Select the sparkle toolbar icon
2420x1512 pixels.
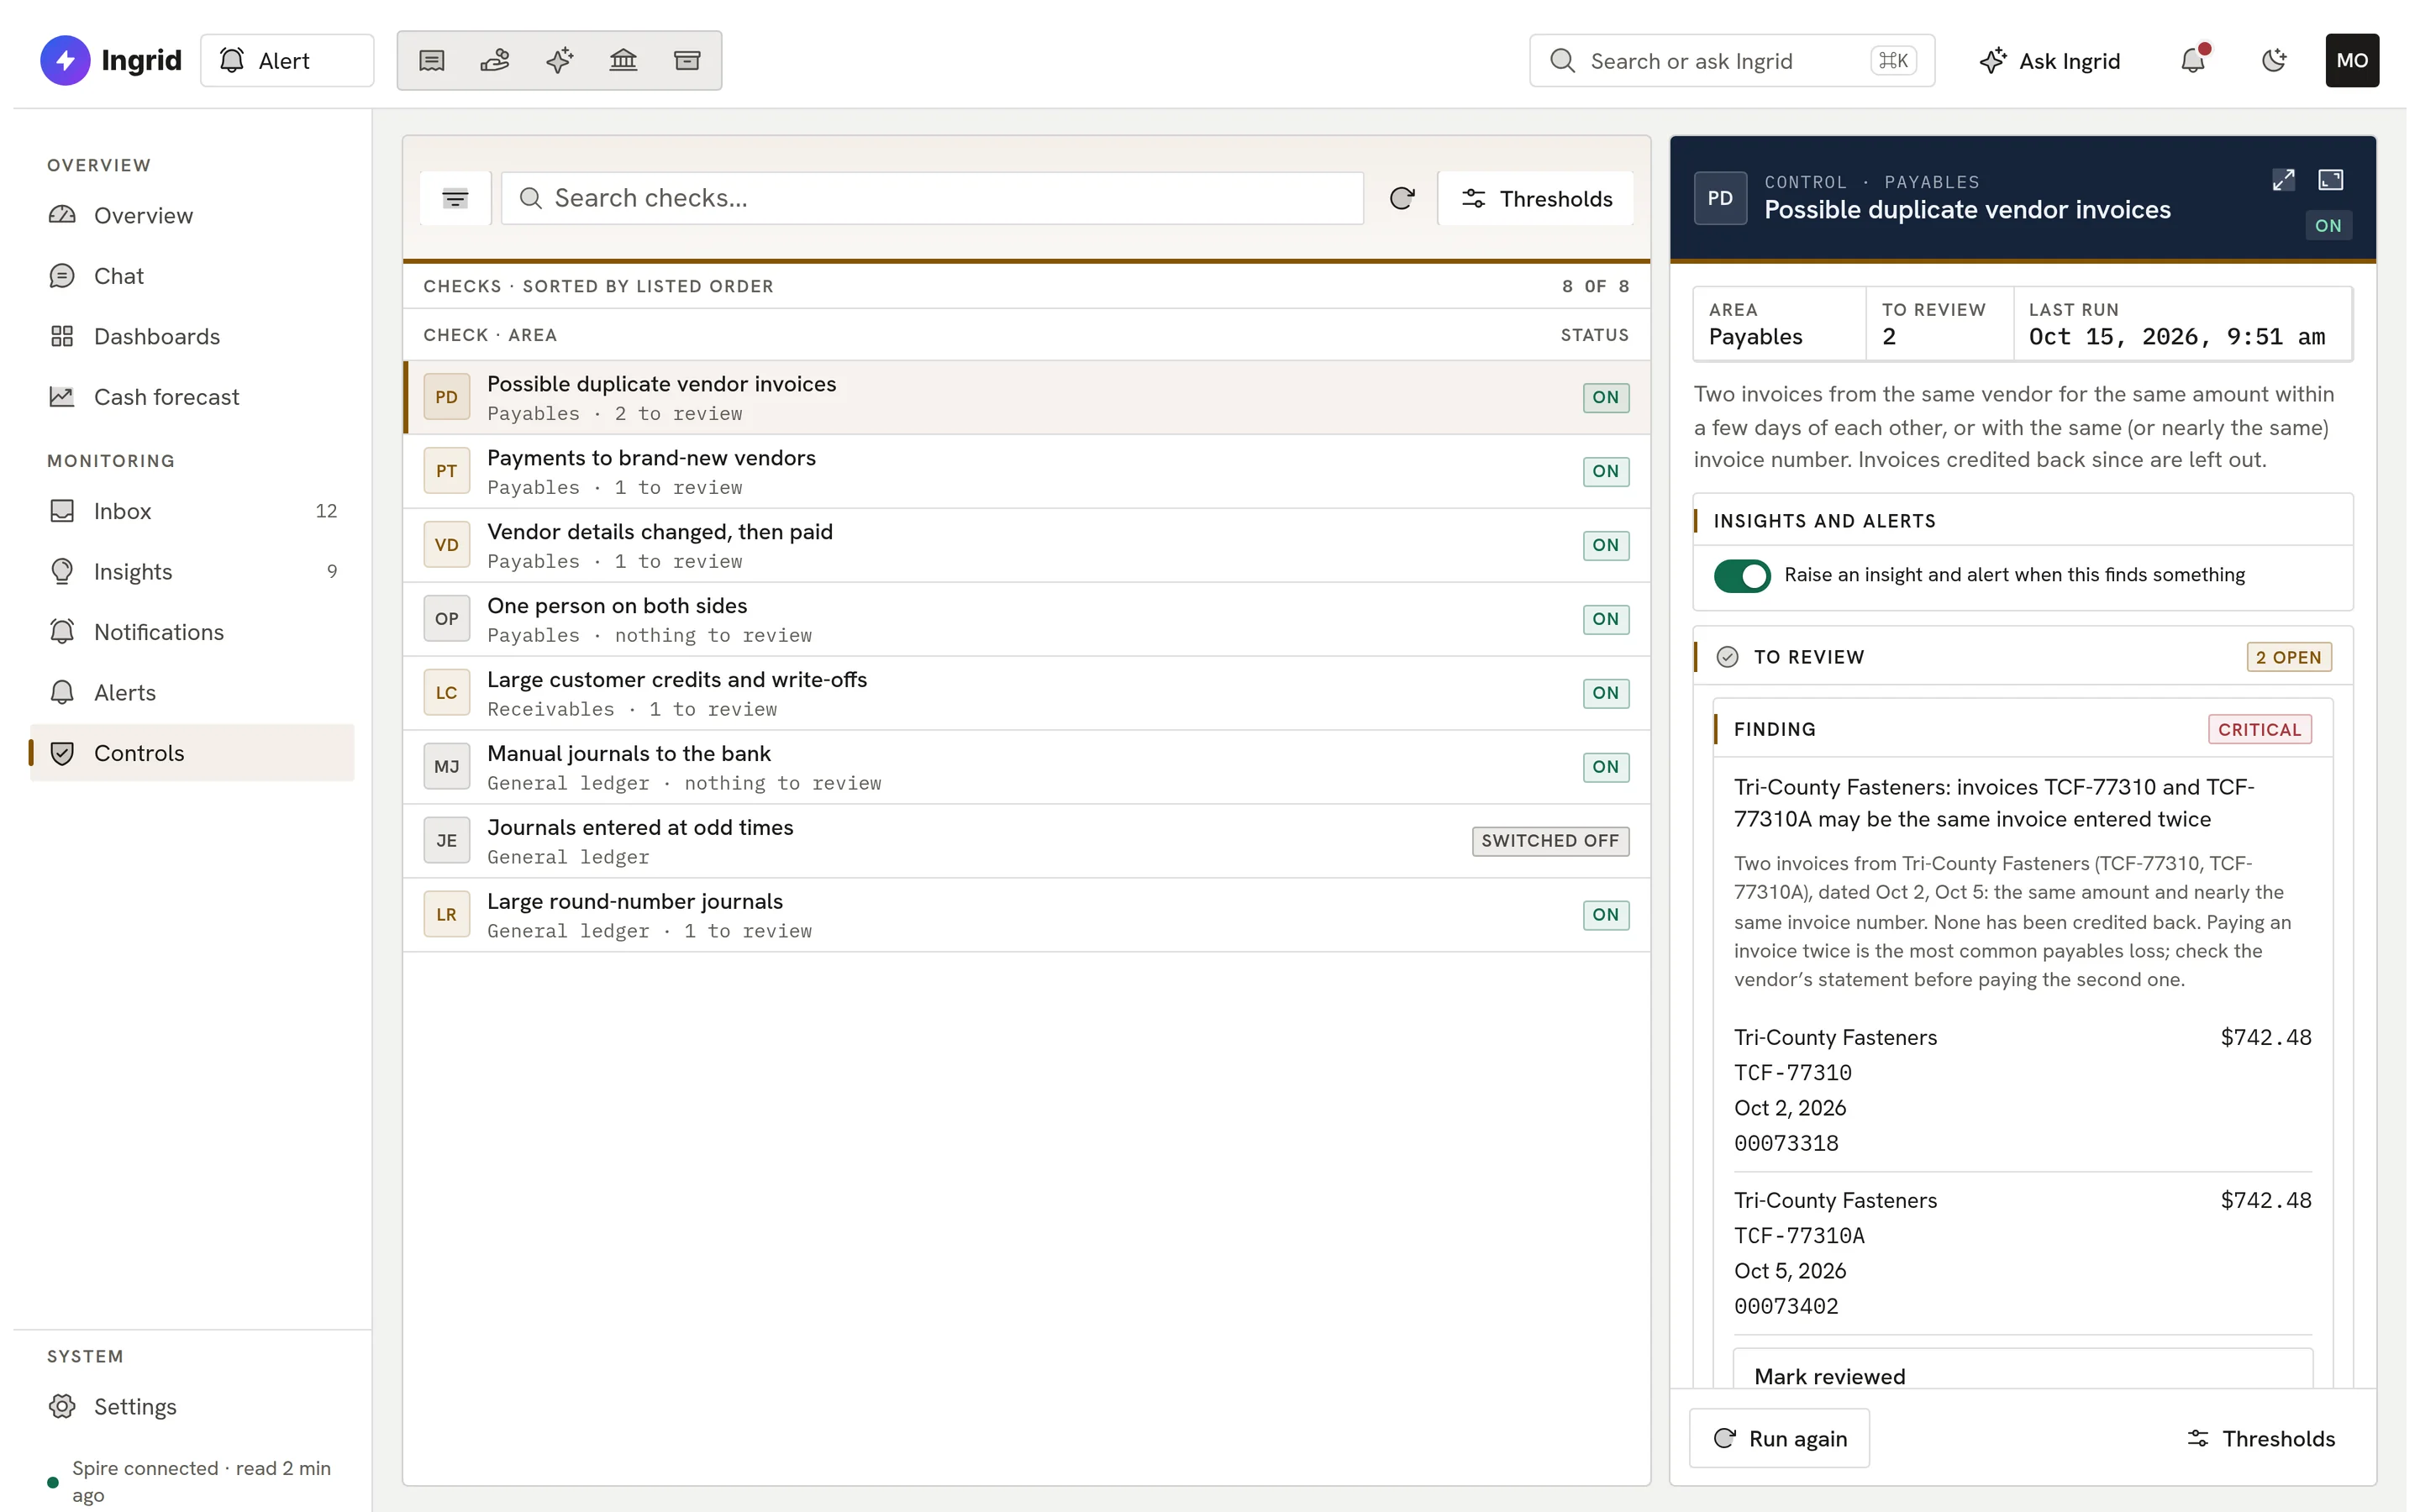click(x=559, y=60)
